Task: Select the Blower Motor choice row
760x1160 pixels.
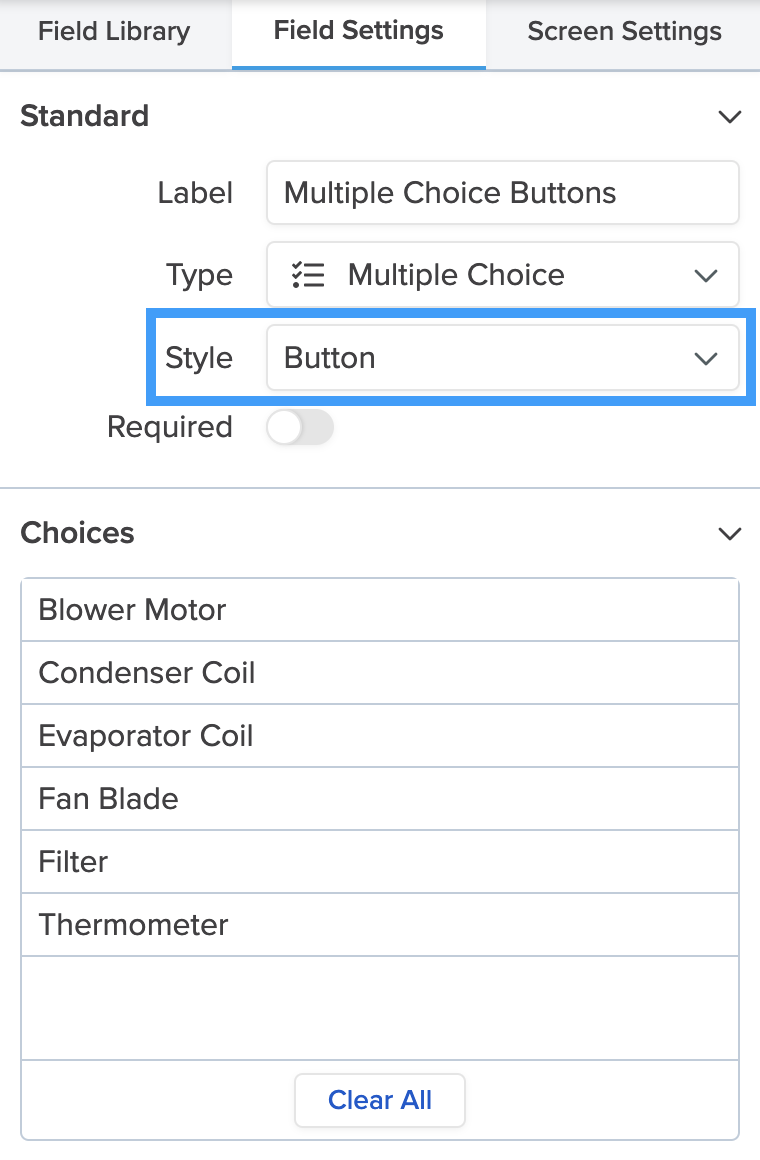Action: pyautogui.click(x=380, y=610)
